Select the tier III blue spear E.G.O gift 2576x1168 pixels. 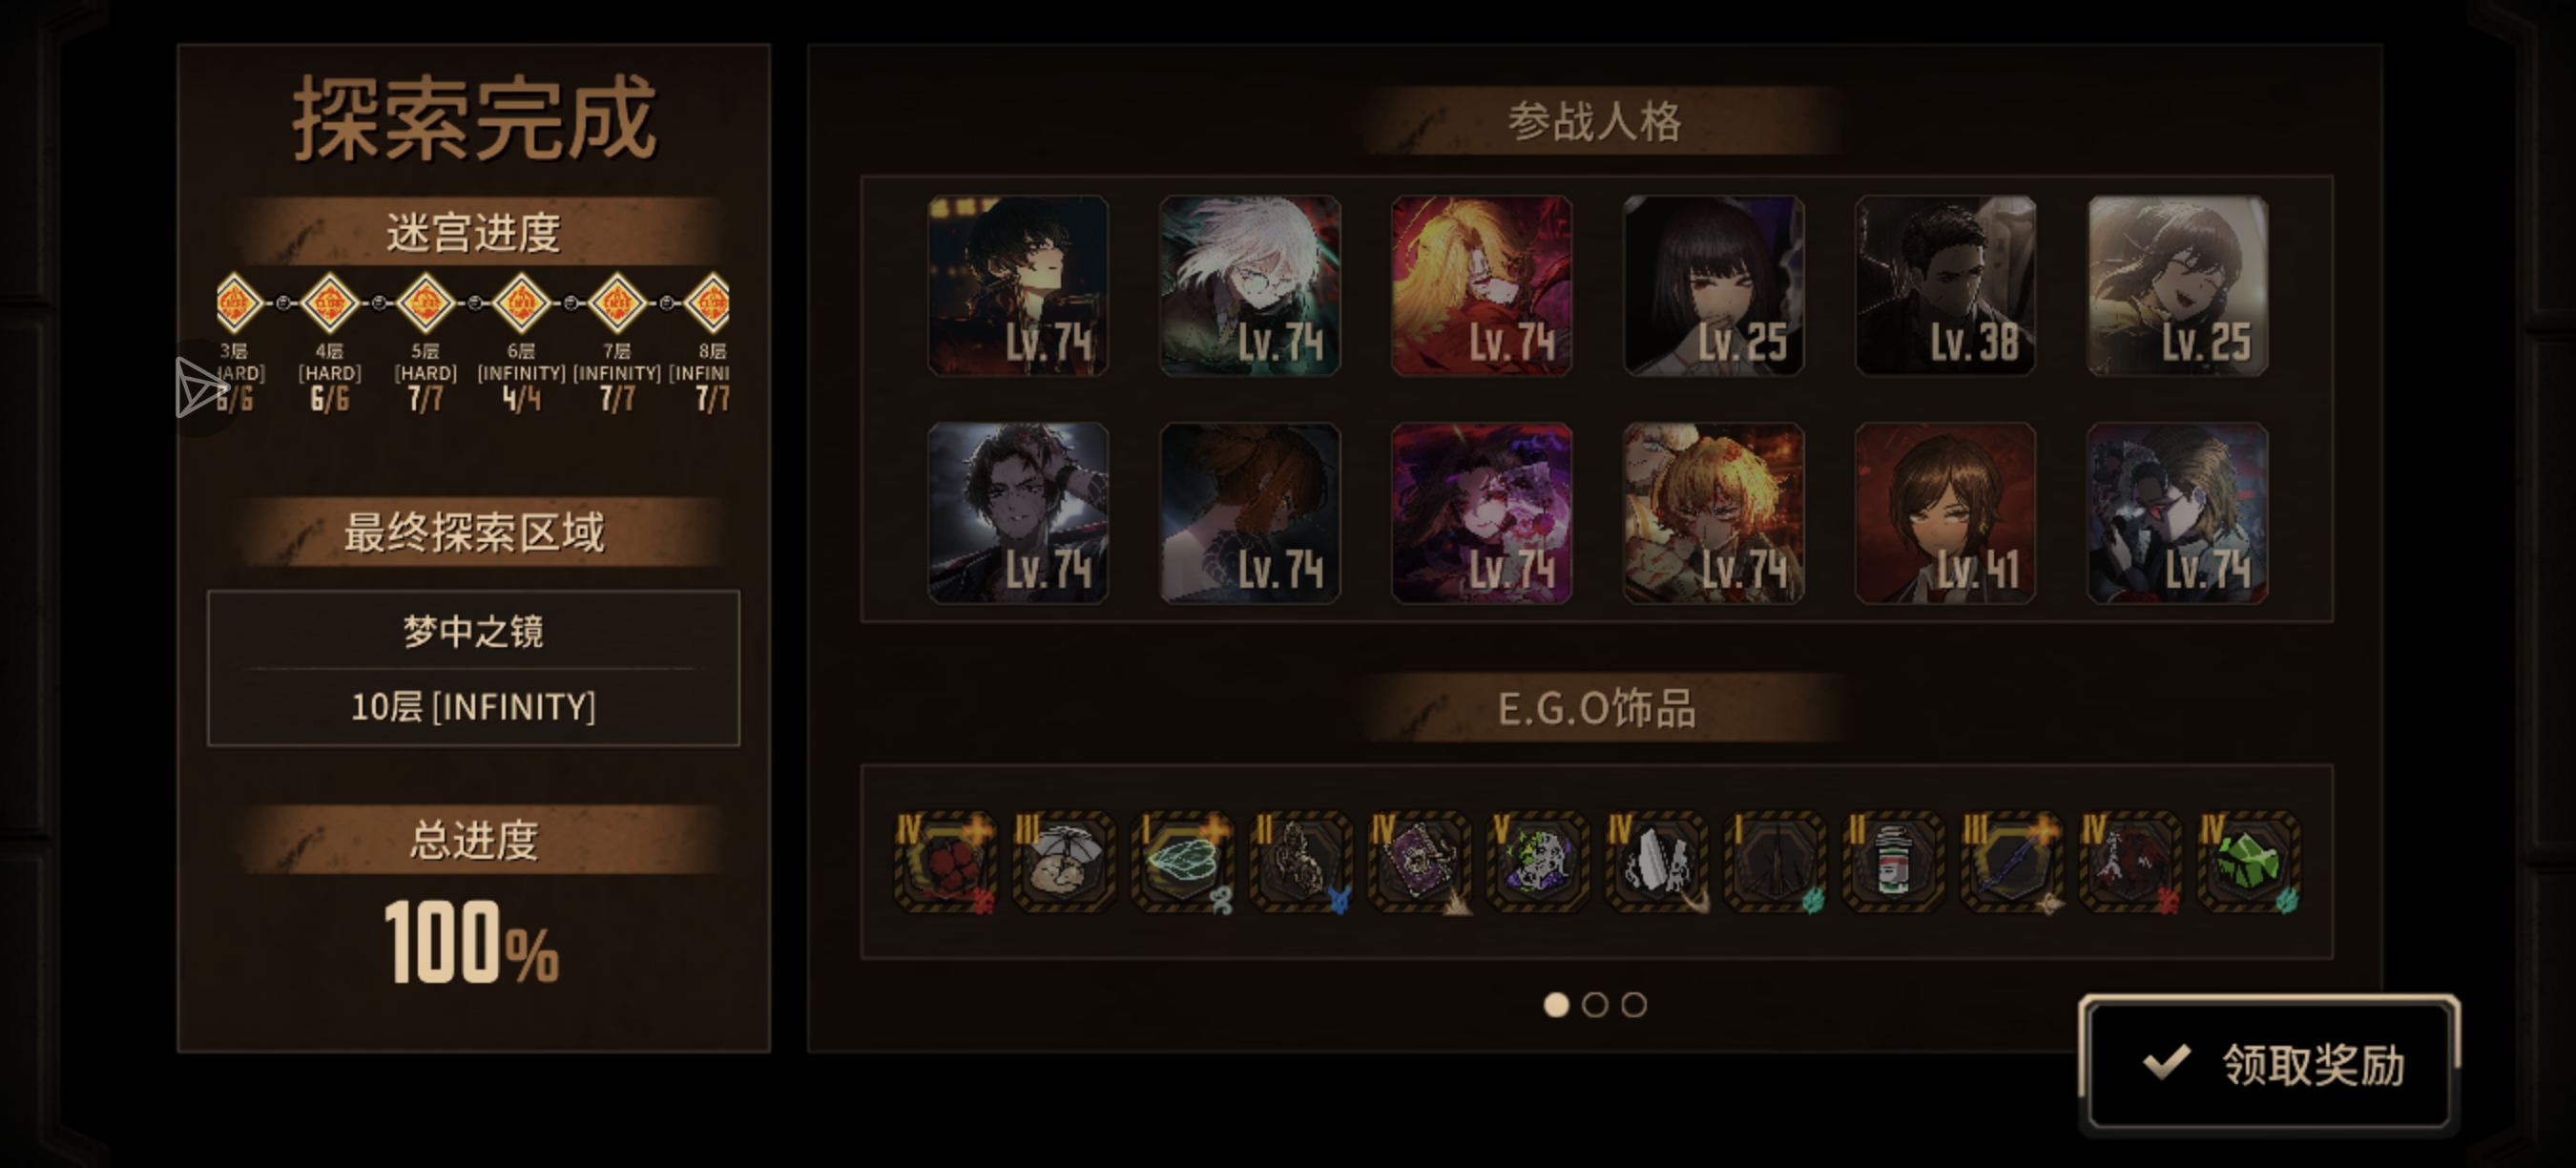2012,861
